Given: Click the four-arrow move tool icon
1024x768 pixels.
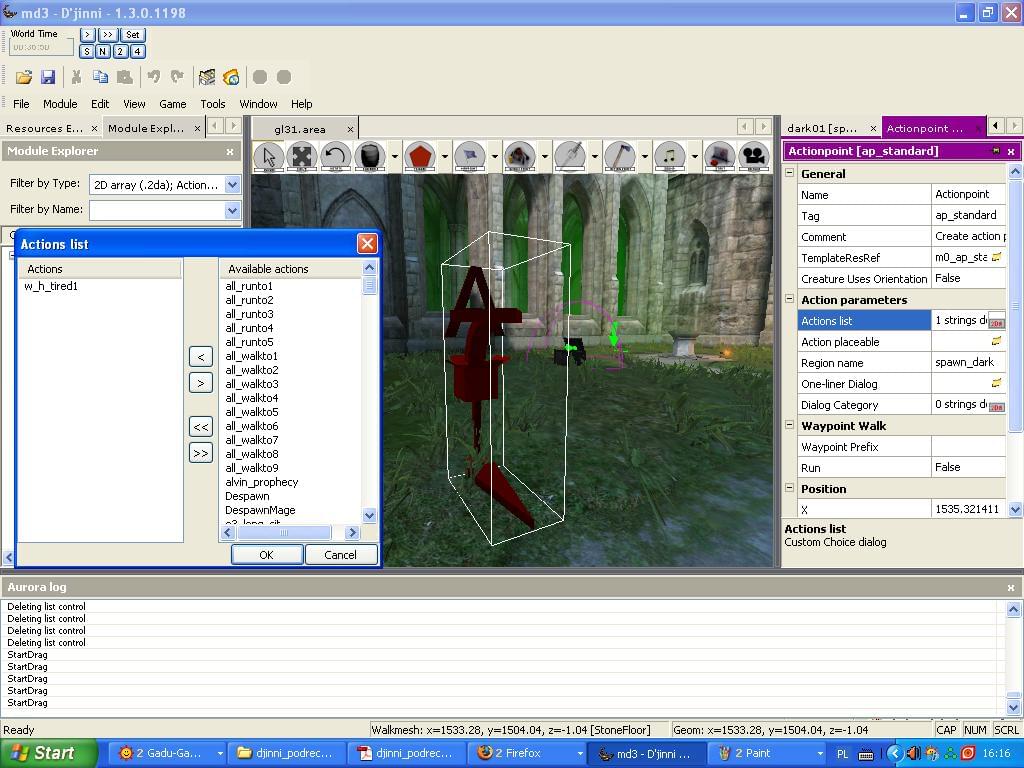Looking at the screenshot, I should pyautogui.click(x=301, y=157).
